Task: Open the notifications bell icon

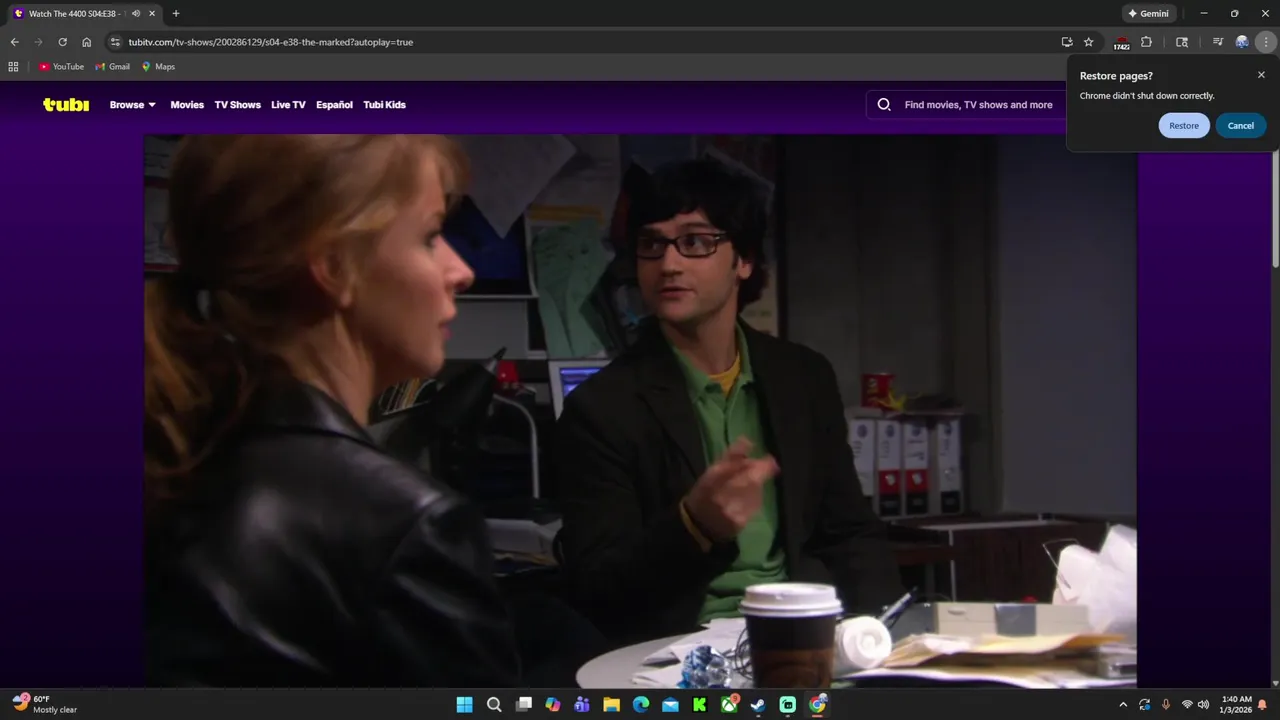Action: [1262, 705]
